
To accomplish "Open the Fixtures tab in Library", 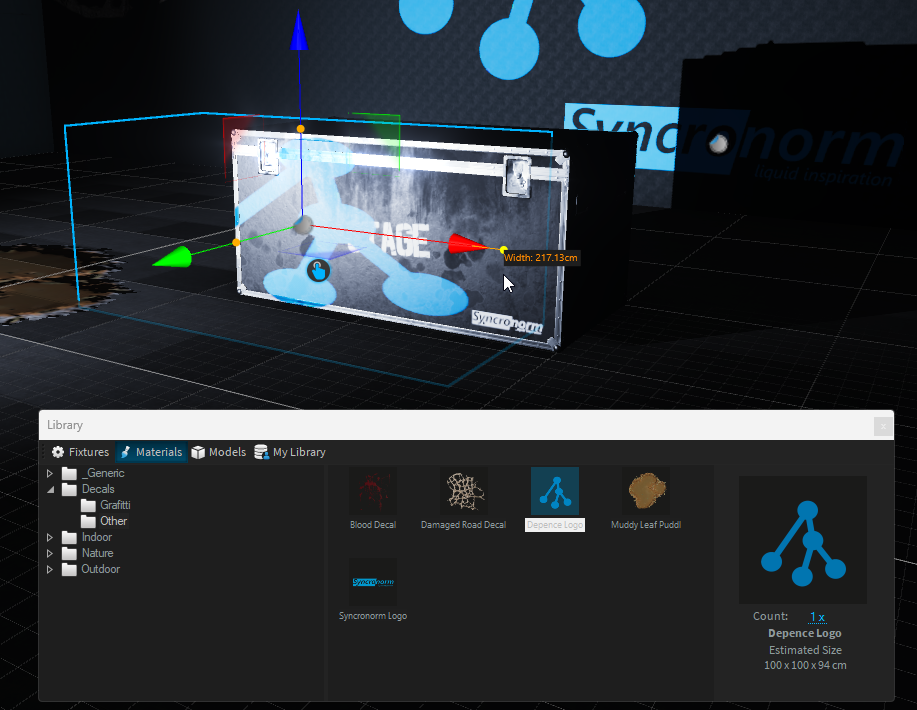I will (80, 452).
